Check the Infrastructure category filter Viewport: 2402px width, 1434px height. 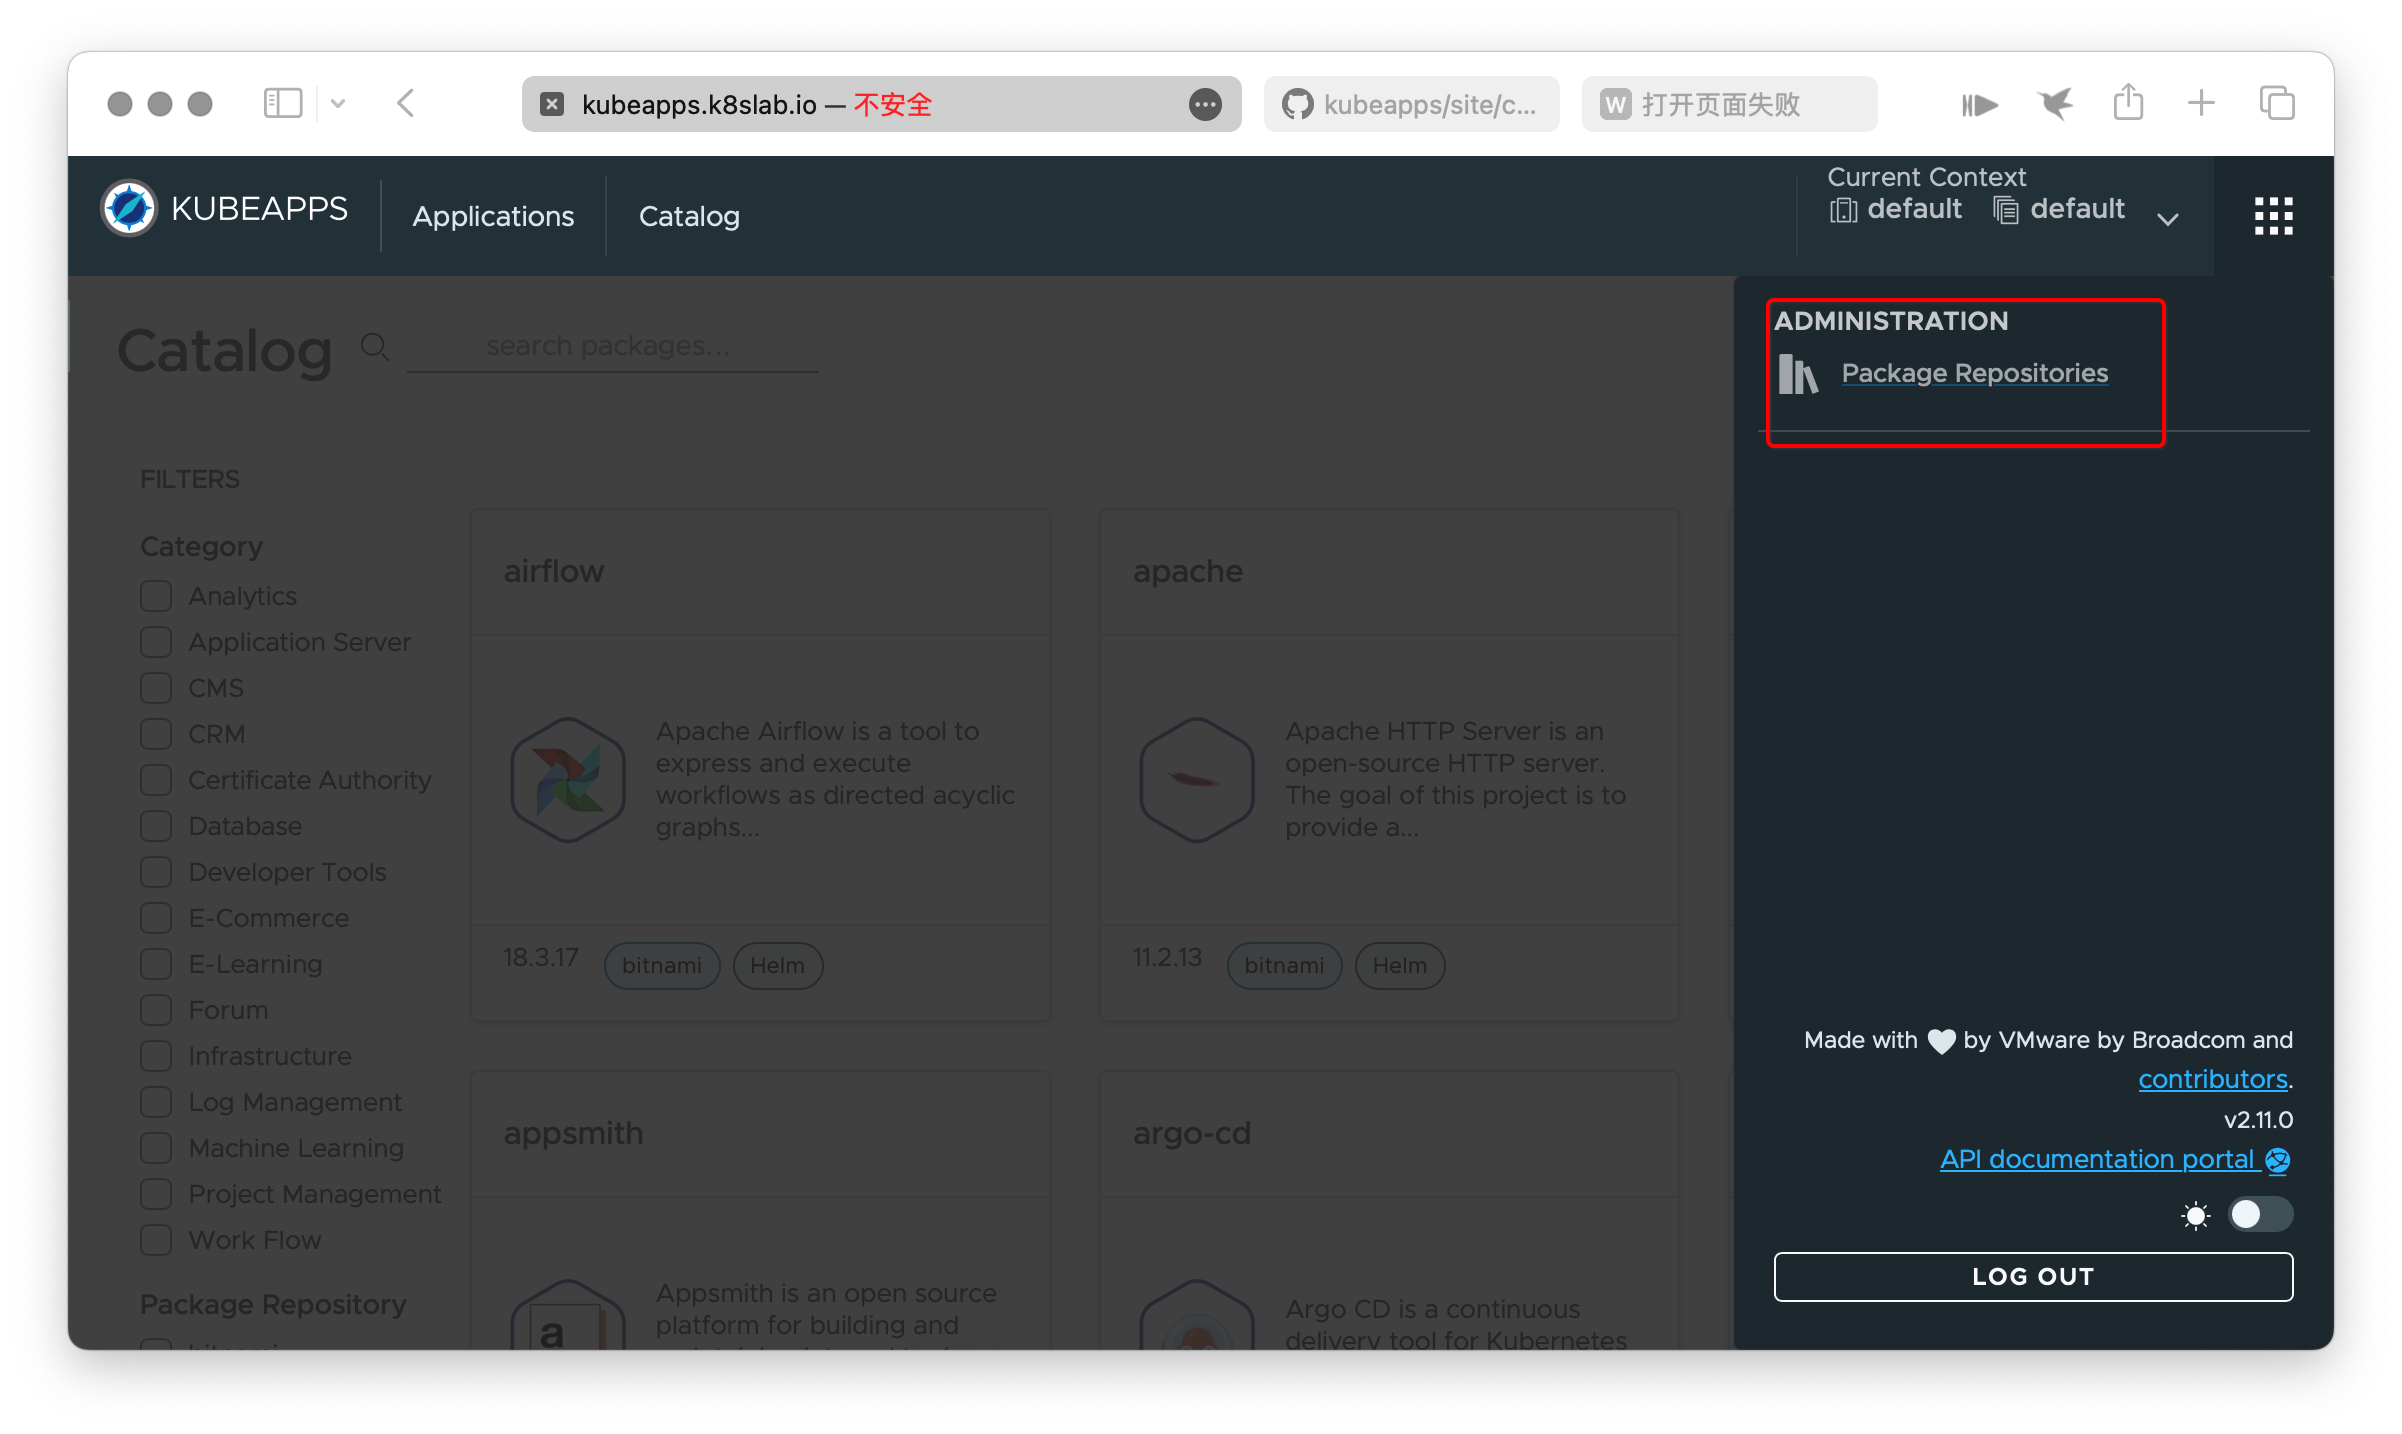(156, 1056)
